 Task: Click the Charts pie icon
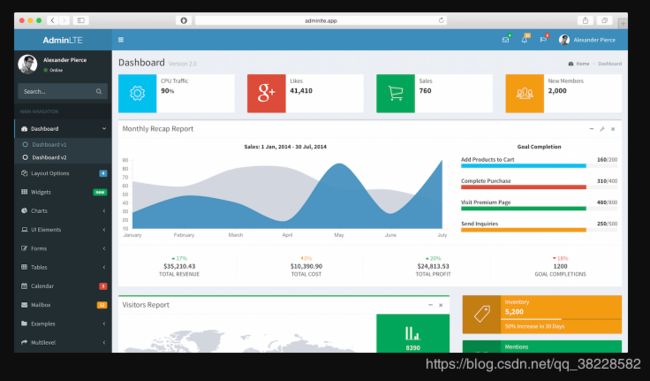point(24,211)
